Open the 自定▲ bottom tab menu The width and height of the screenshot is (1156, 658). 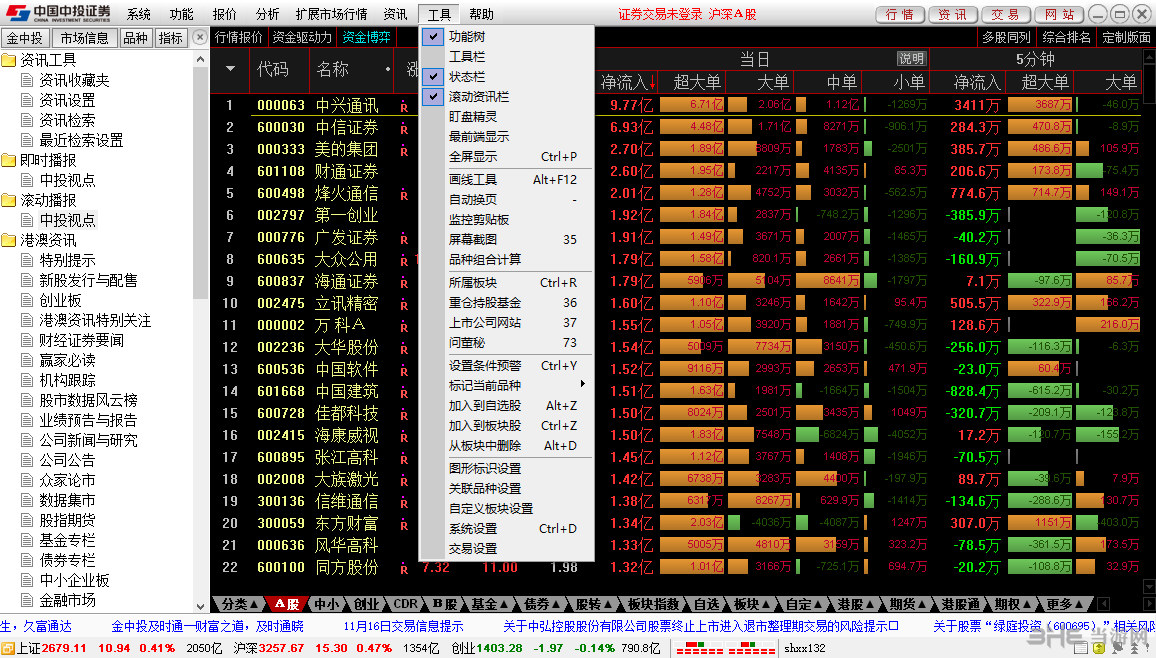tap(802, 604)
